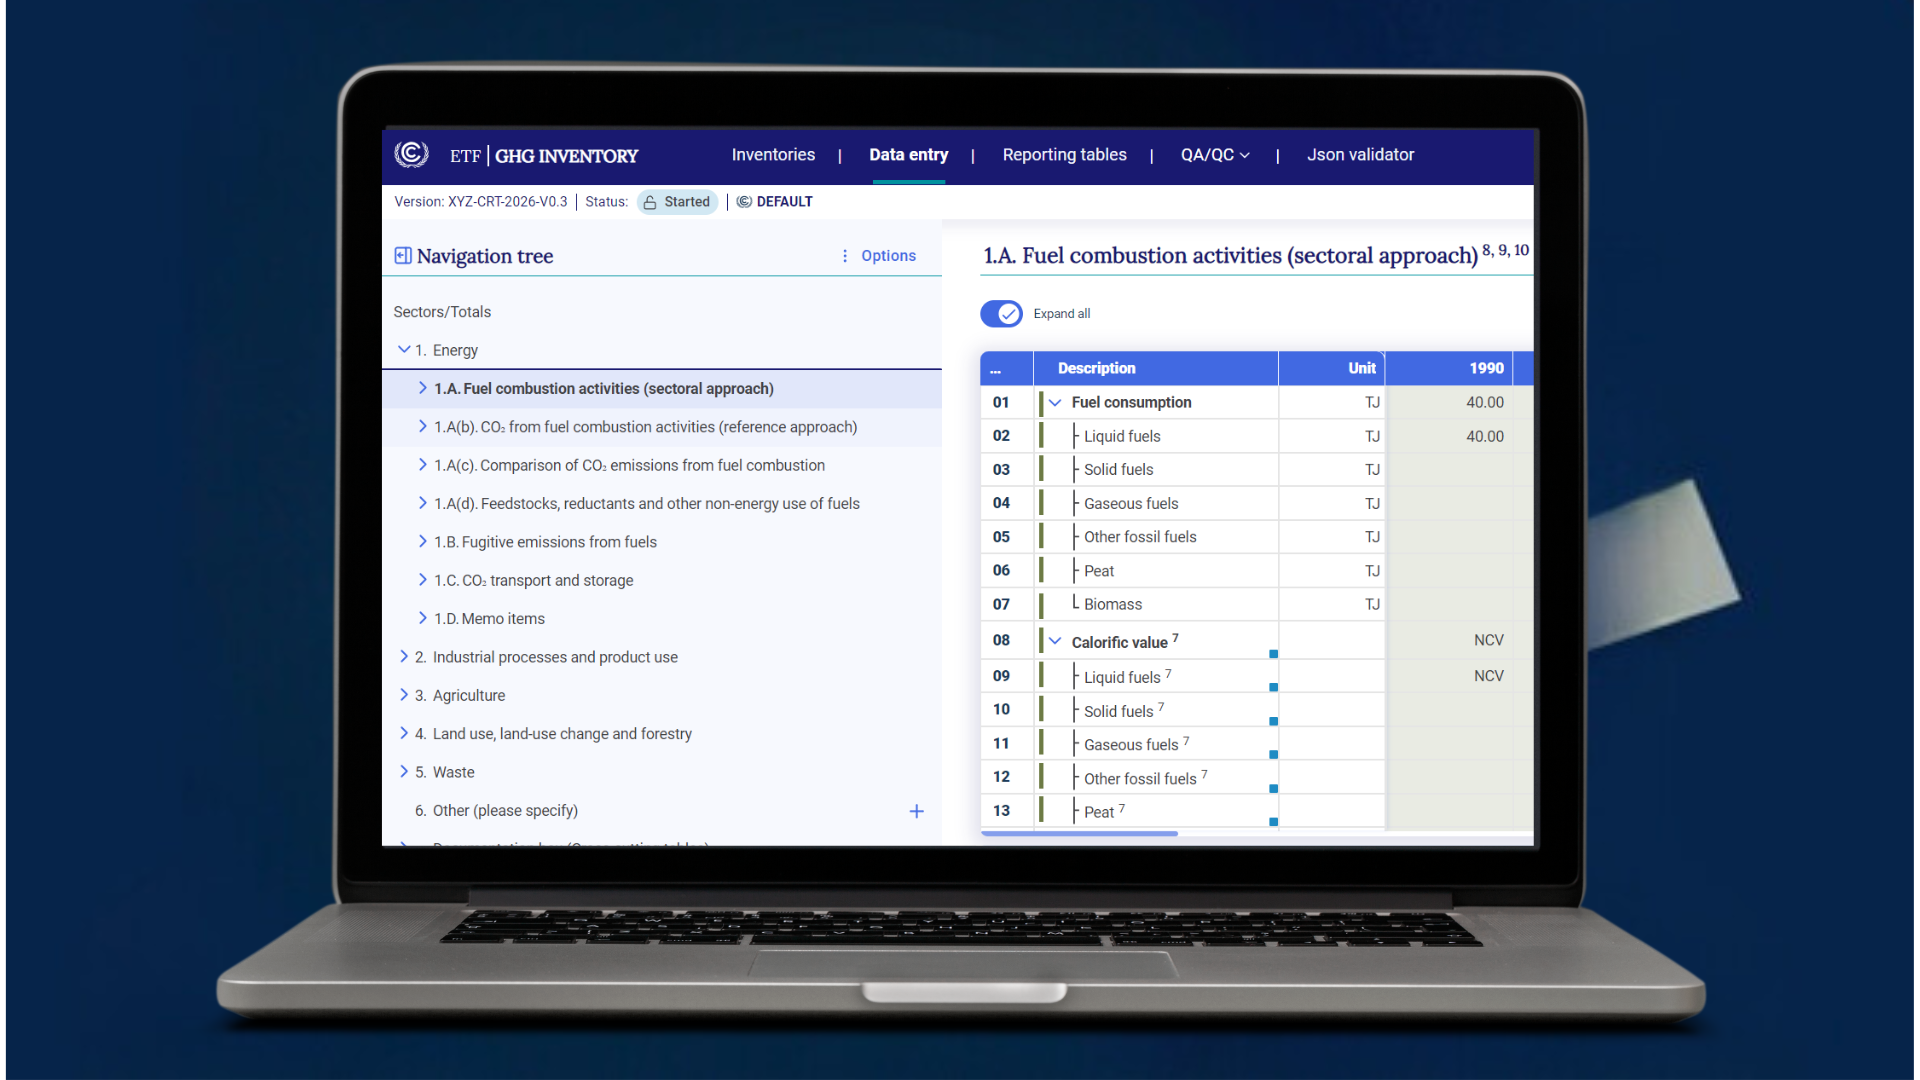The image size is (1920, 1080).
Task: Click the lock icon in Started status badge
Action: click(x=650, y=202)
